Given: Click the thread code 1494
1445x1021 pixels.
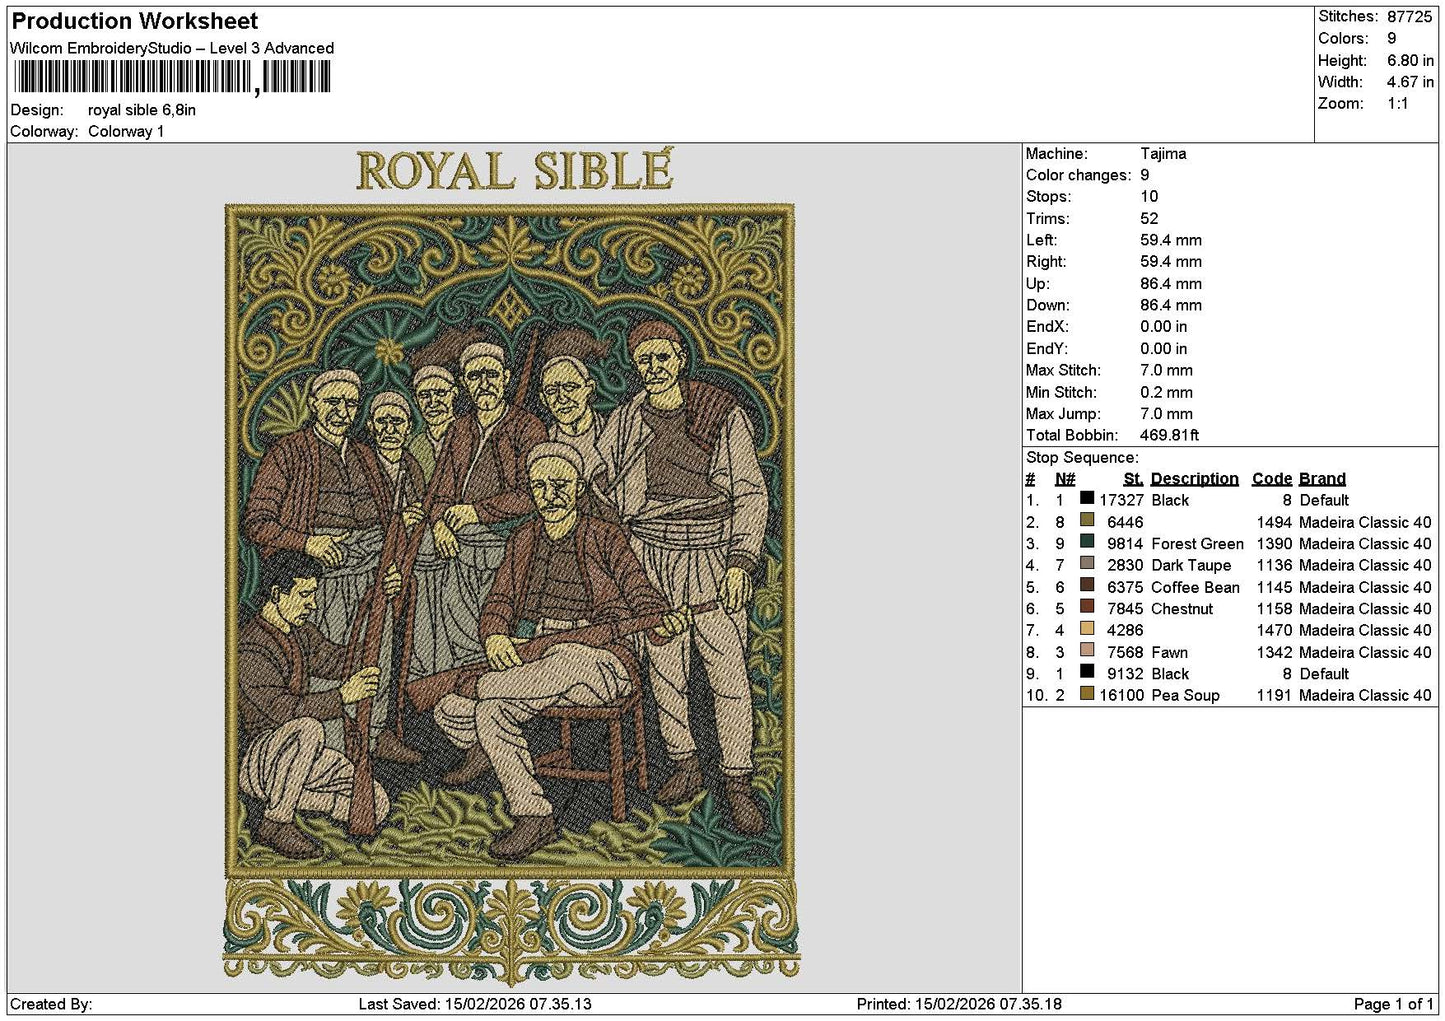Looking at the screenshot, I should click(1274, 523).
